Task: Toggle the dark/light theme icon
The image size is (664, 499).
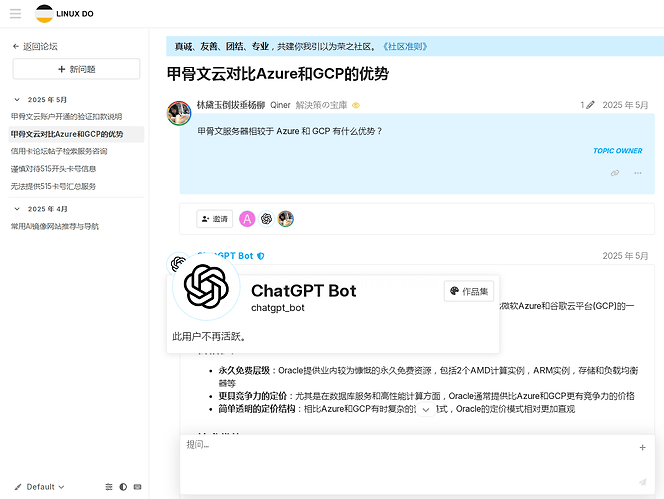Action: [x=123, y=487]
